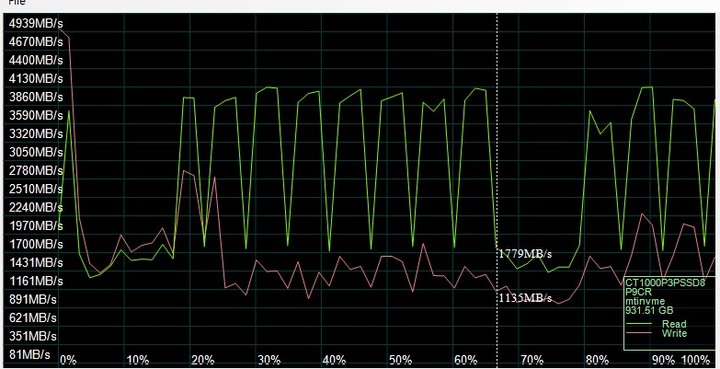Viewport: 720px width, 369px height.
Task: Click the 2780MB/s axis label
Action: tap(35, 170)
